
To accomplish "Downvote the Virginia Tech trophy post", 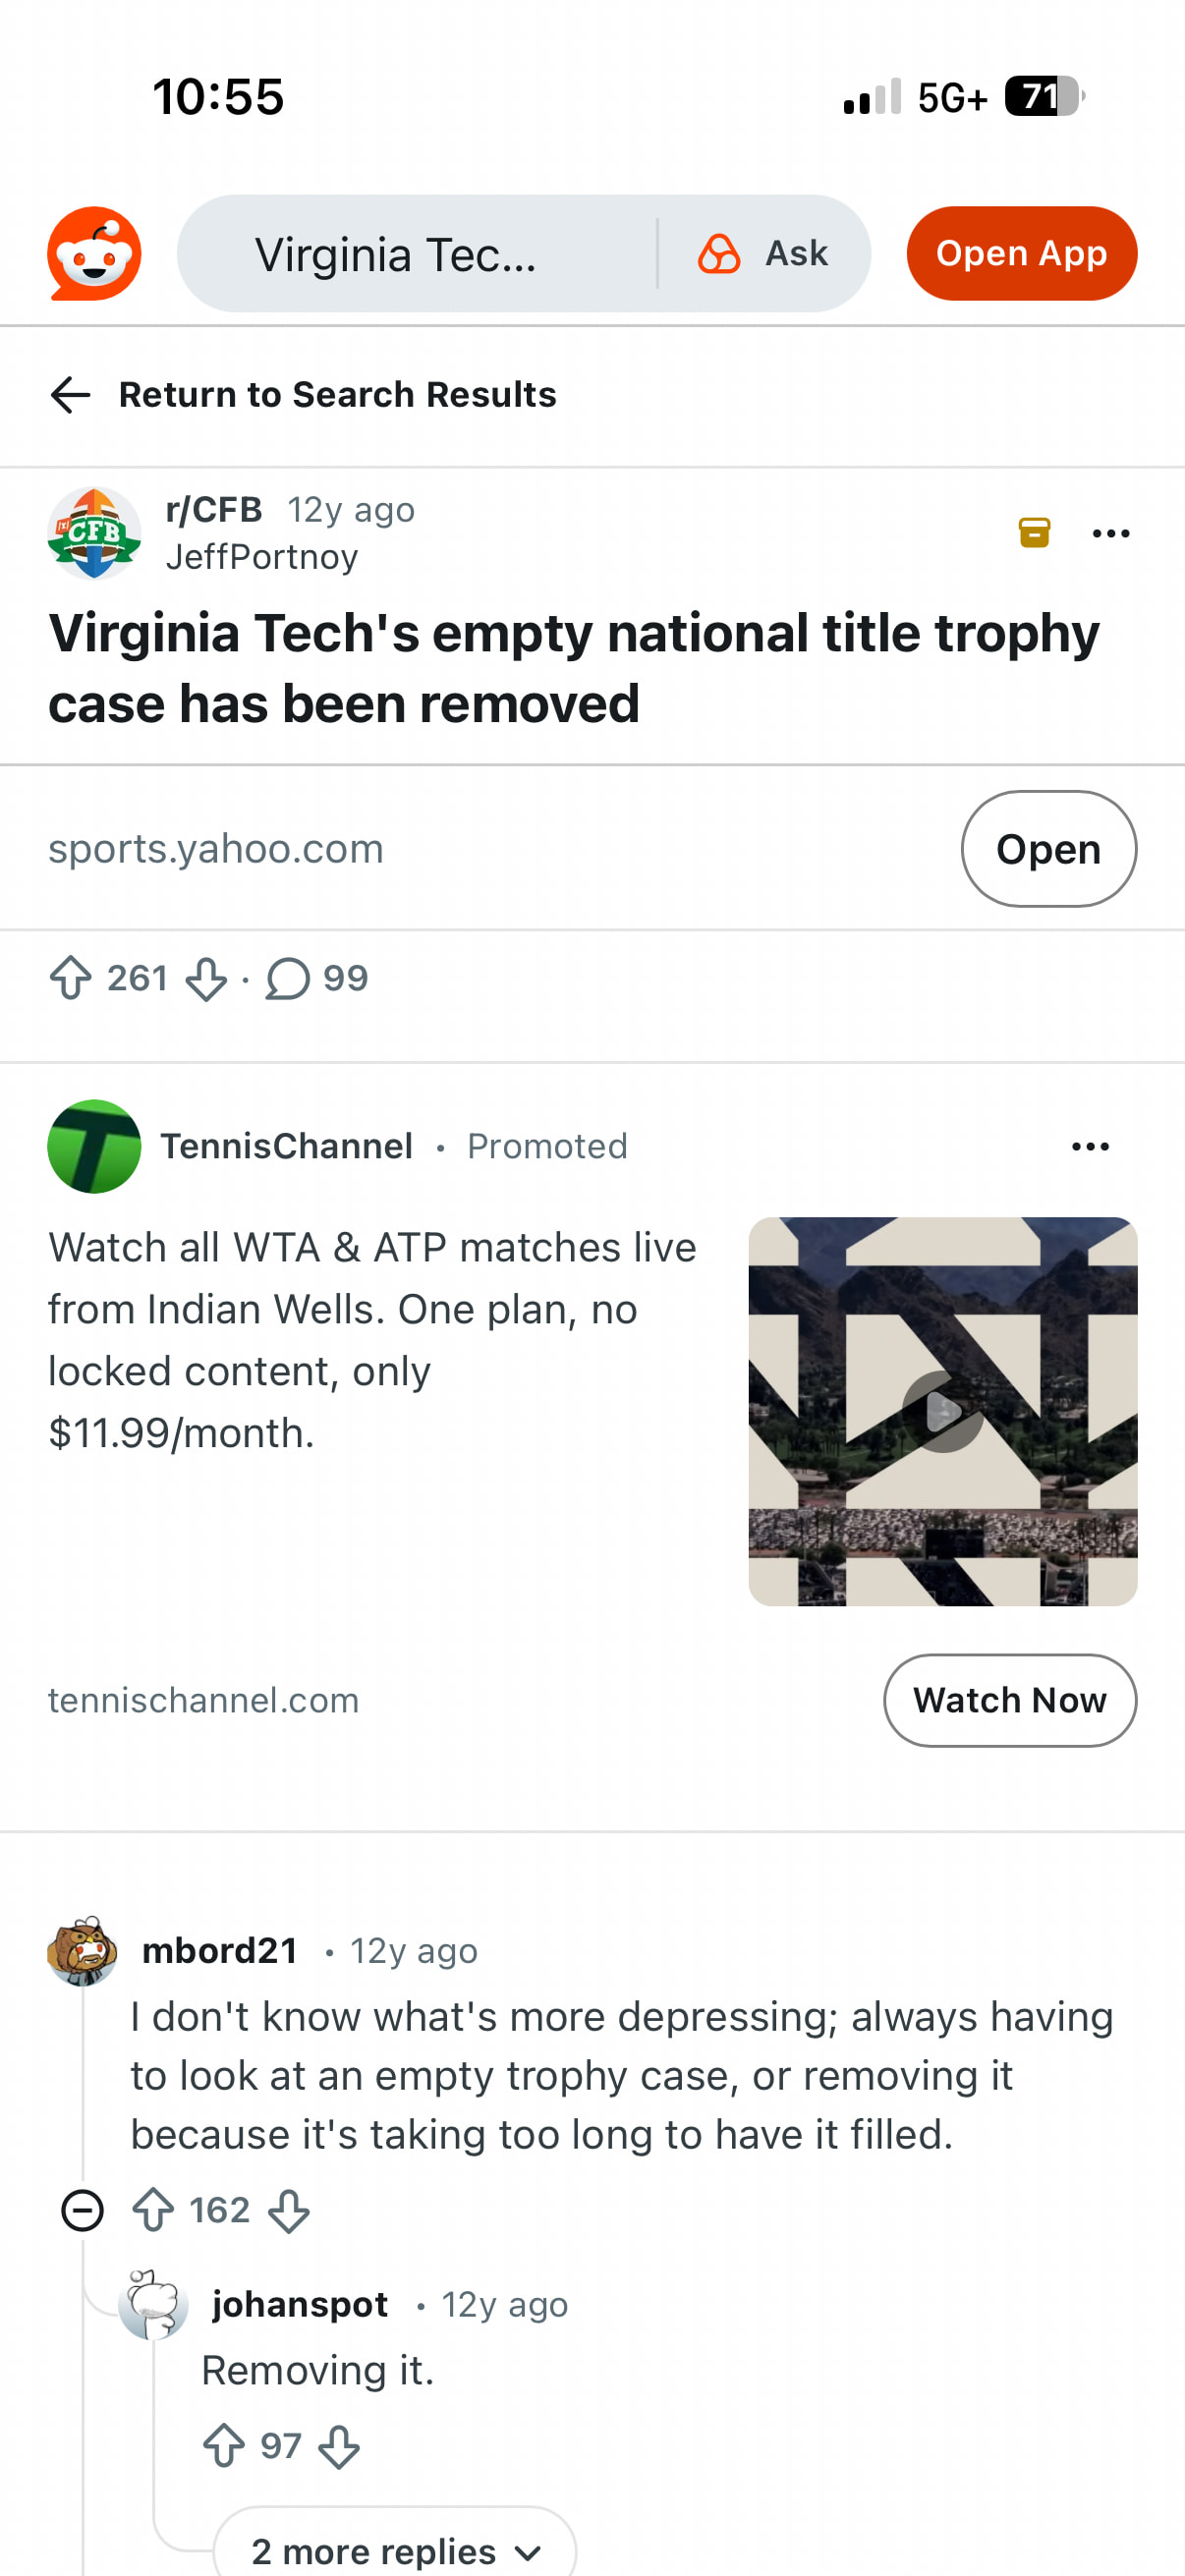I will coord(206,979).
